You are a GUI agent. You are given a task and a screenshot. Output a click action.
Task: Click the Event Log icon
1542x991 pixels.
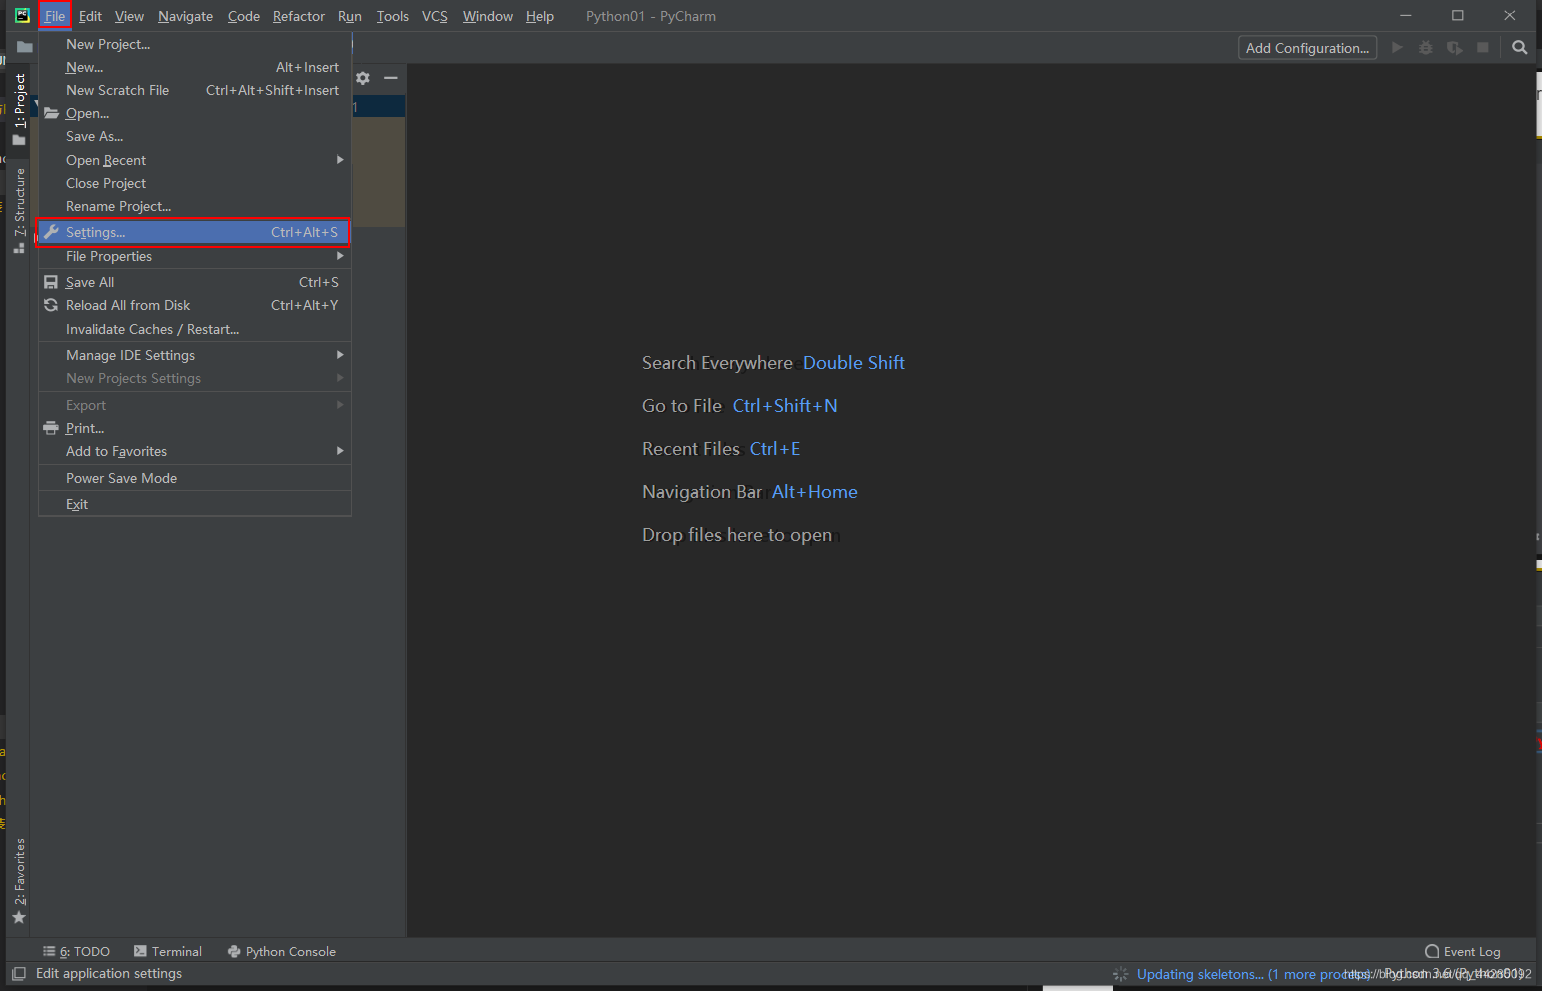click(1432, 951)
